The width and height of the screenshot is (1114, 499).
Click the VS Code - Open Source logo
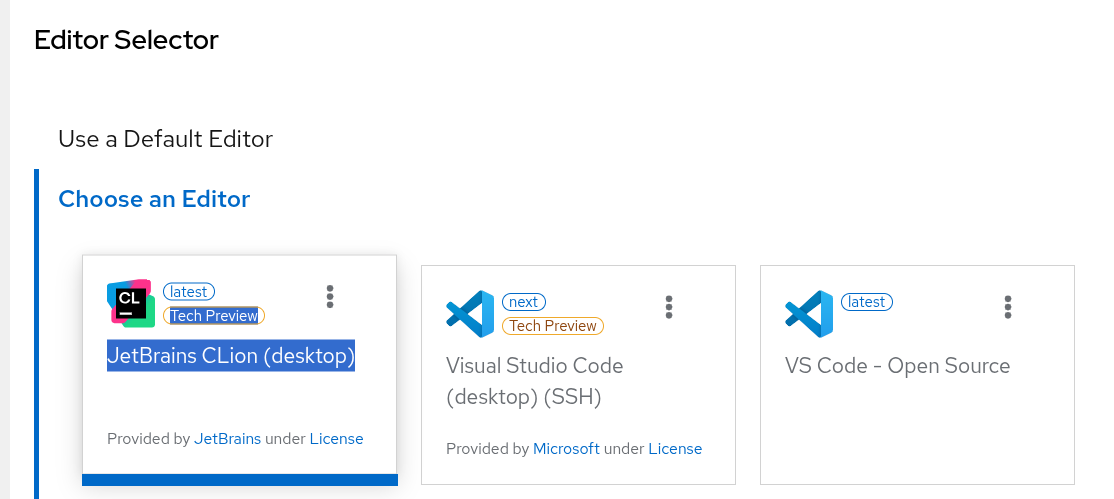click(x=809, y=314)
